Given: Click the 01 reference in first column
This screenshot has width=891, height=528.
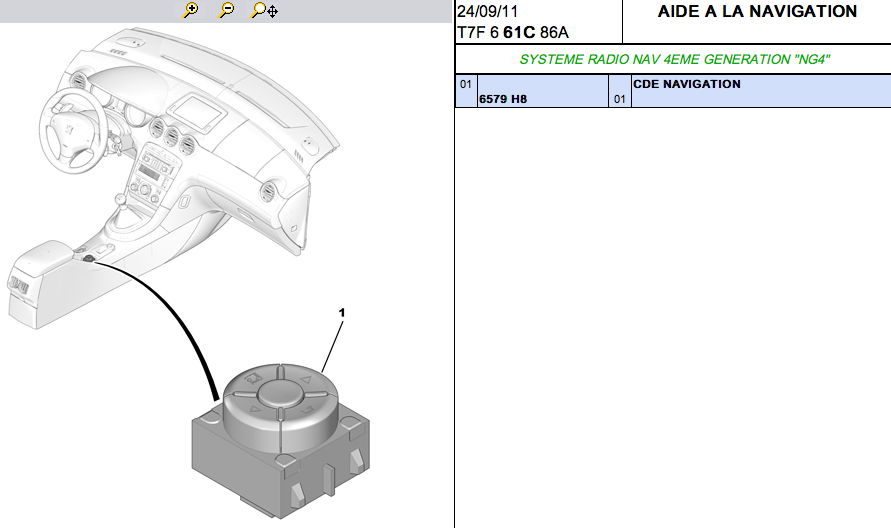Looking at the screenshot, I should pos(465,85).
